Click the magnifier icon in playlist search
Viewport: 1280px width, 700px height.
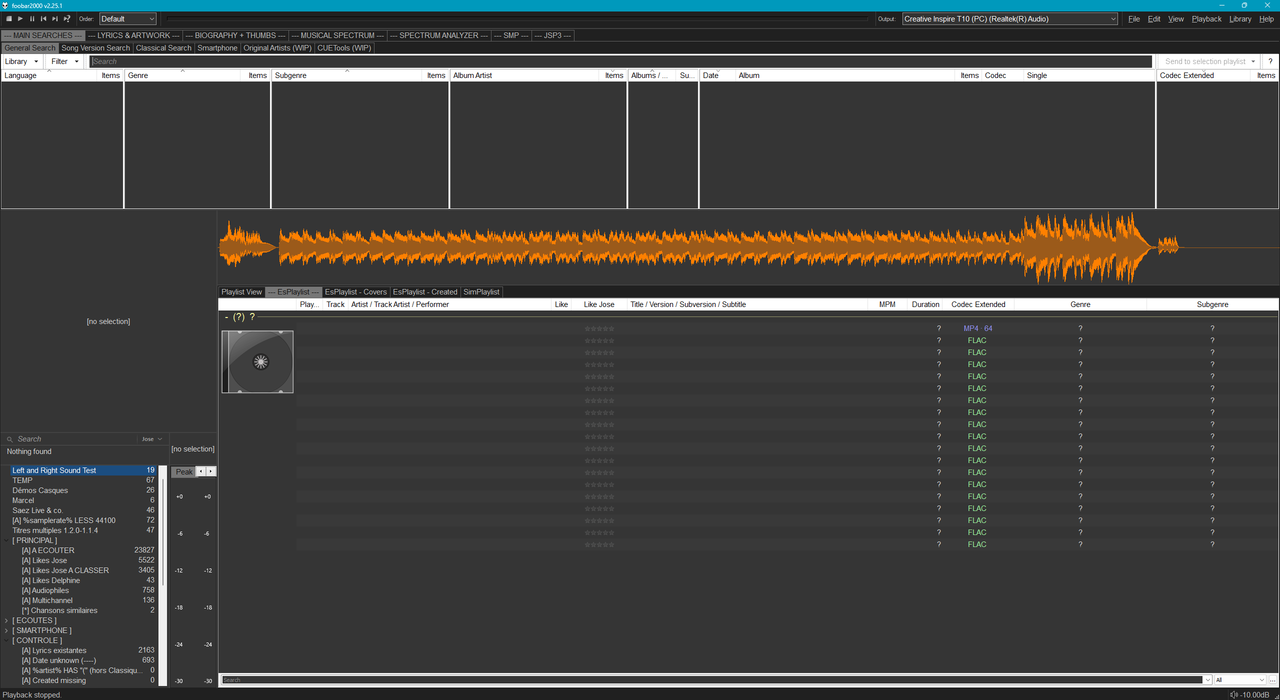pyautogui.click(x=10, y=439)
